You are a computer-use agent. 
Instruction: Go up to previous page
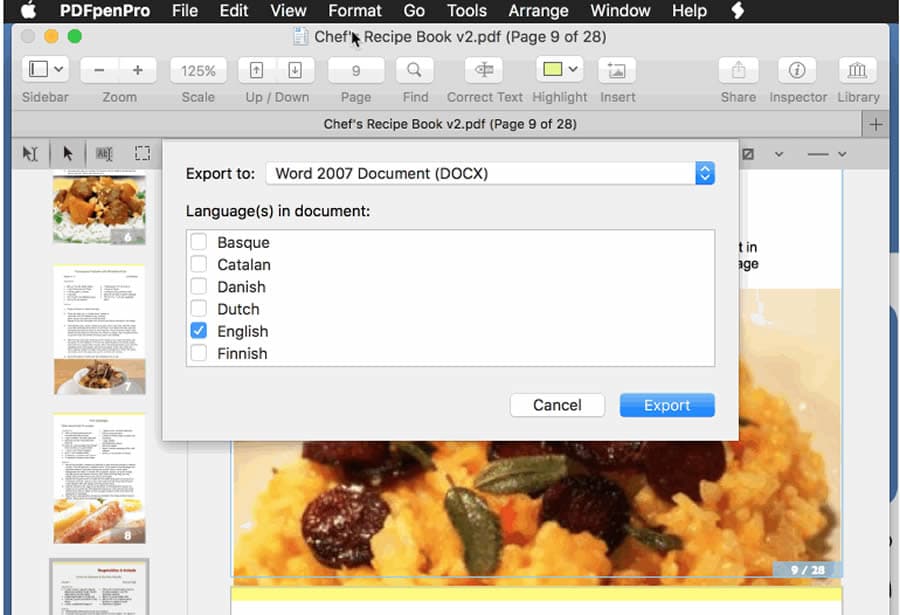click(257, 70)
